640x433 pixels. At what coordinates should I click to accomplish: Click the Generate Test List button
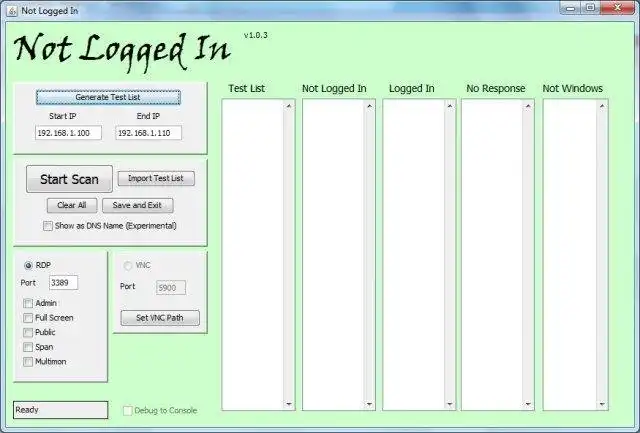[108, 97]
